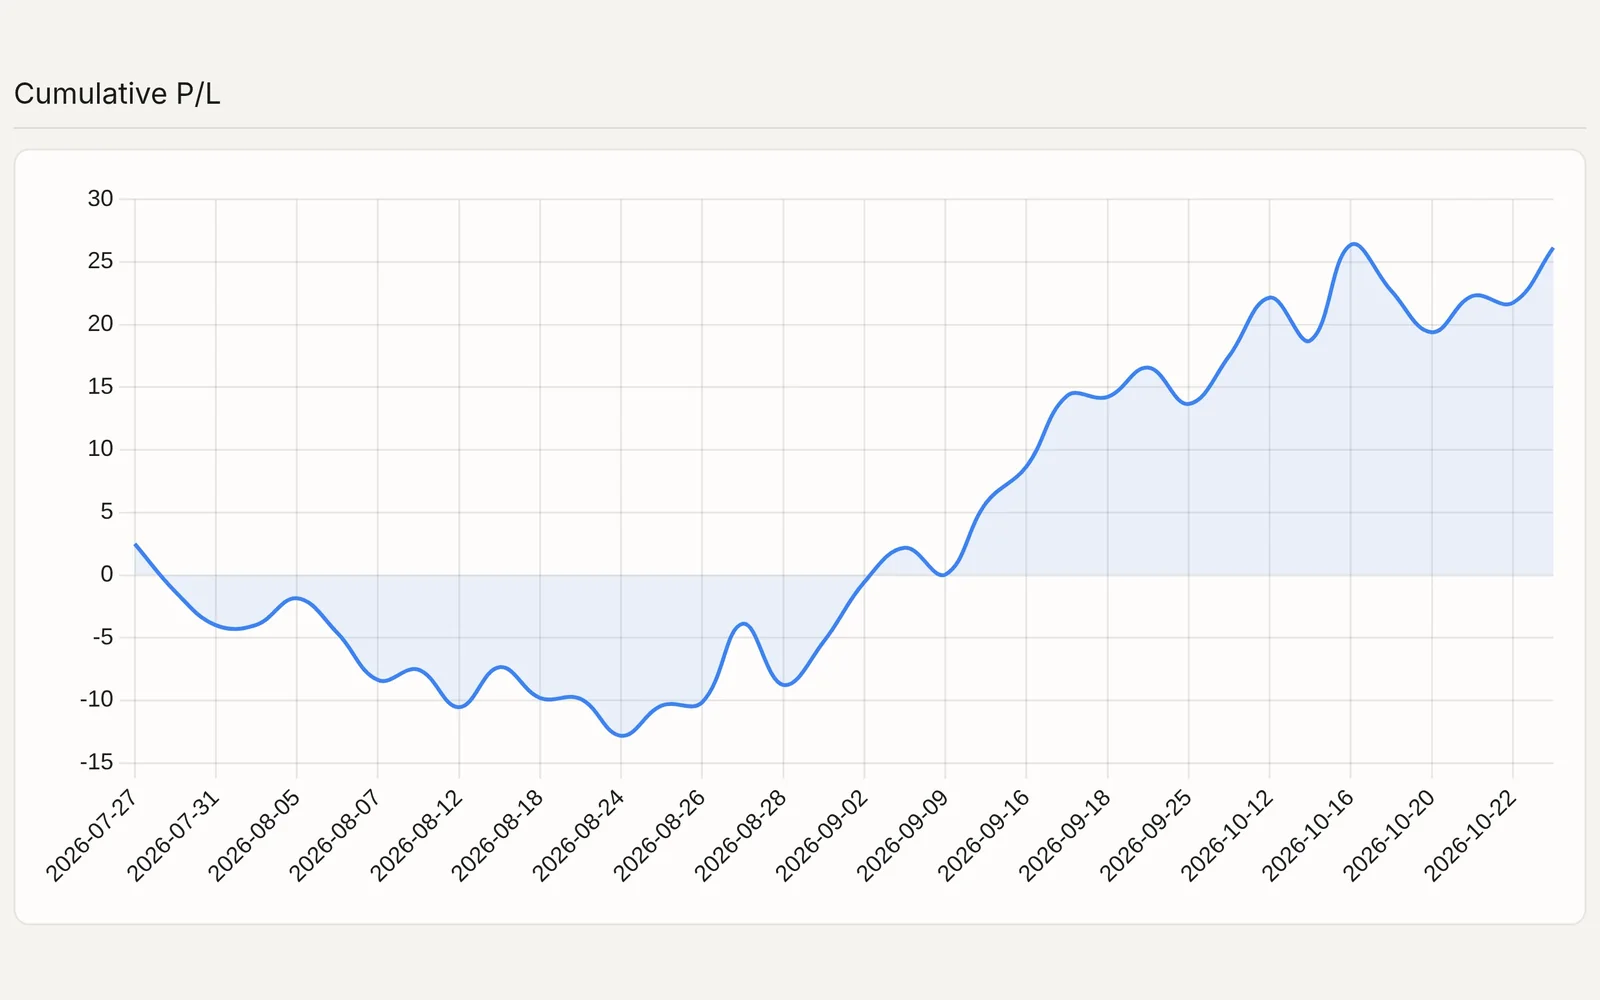Image resolution: width=1600 pixels, height=1000 pixels.
Task: Click the line's lowest point at 2026-08-24
Action: click(621, 735)
